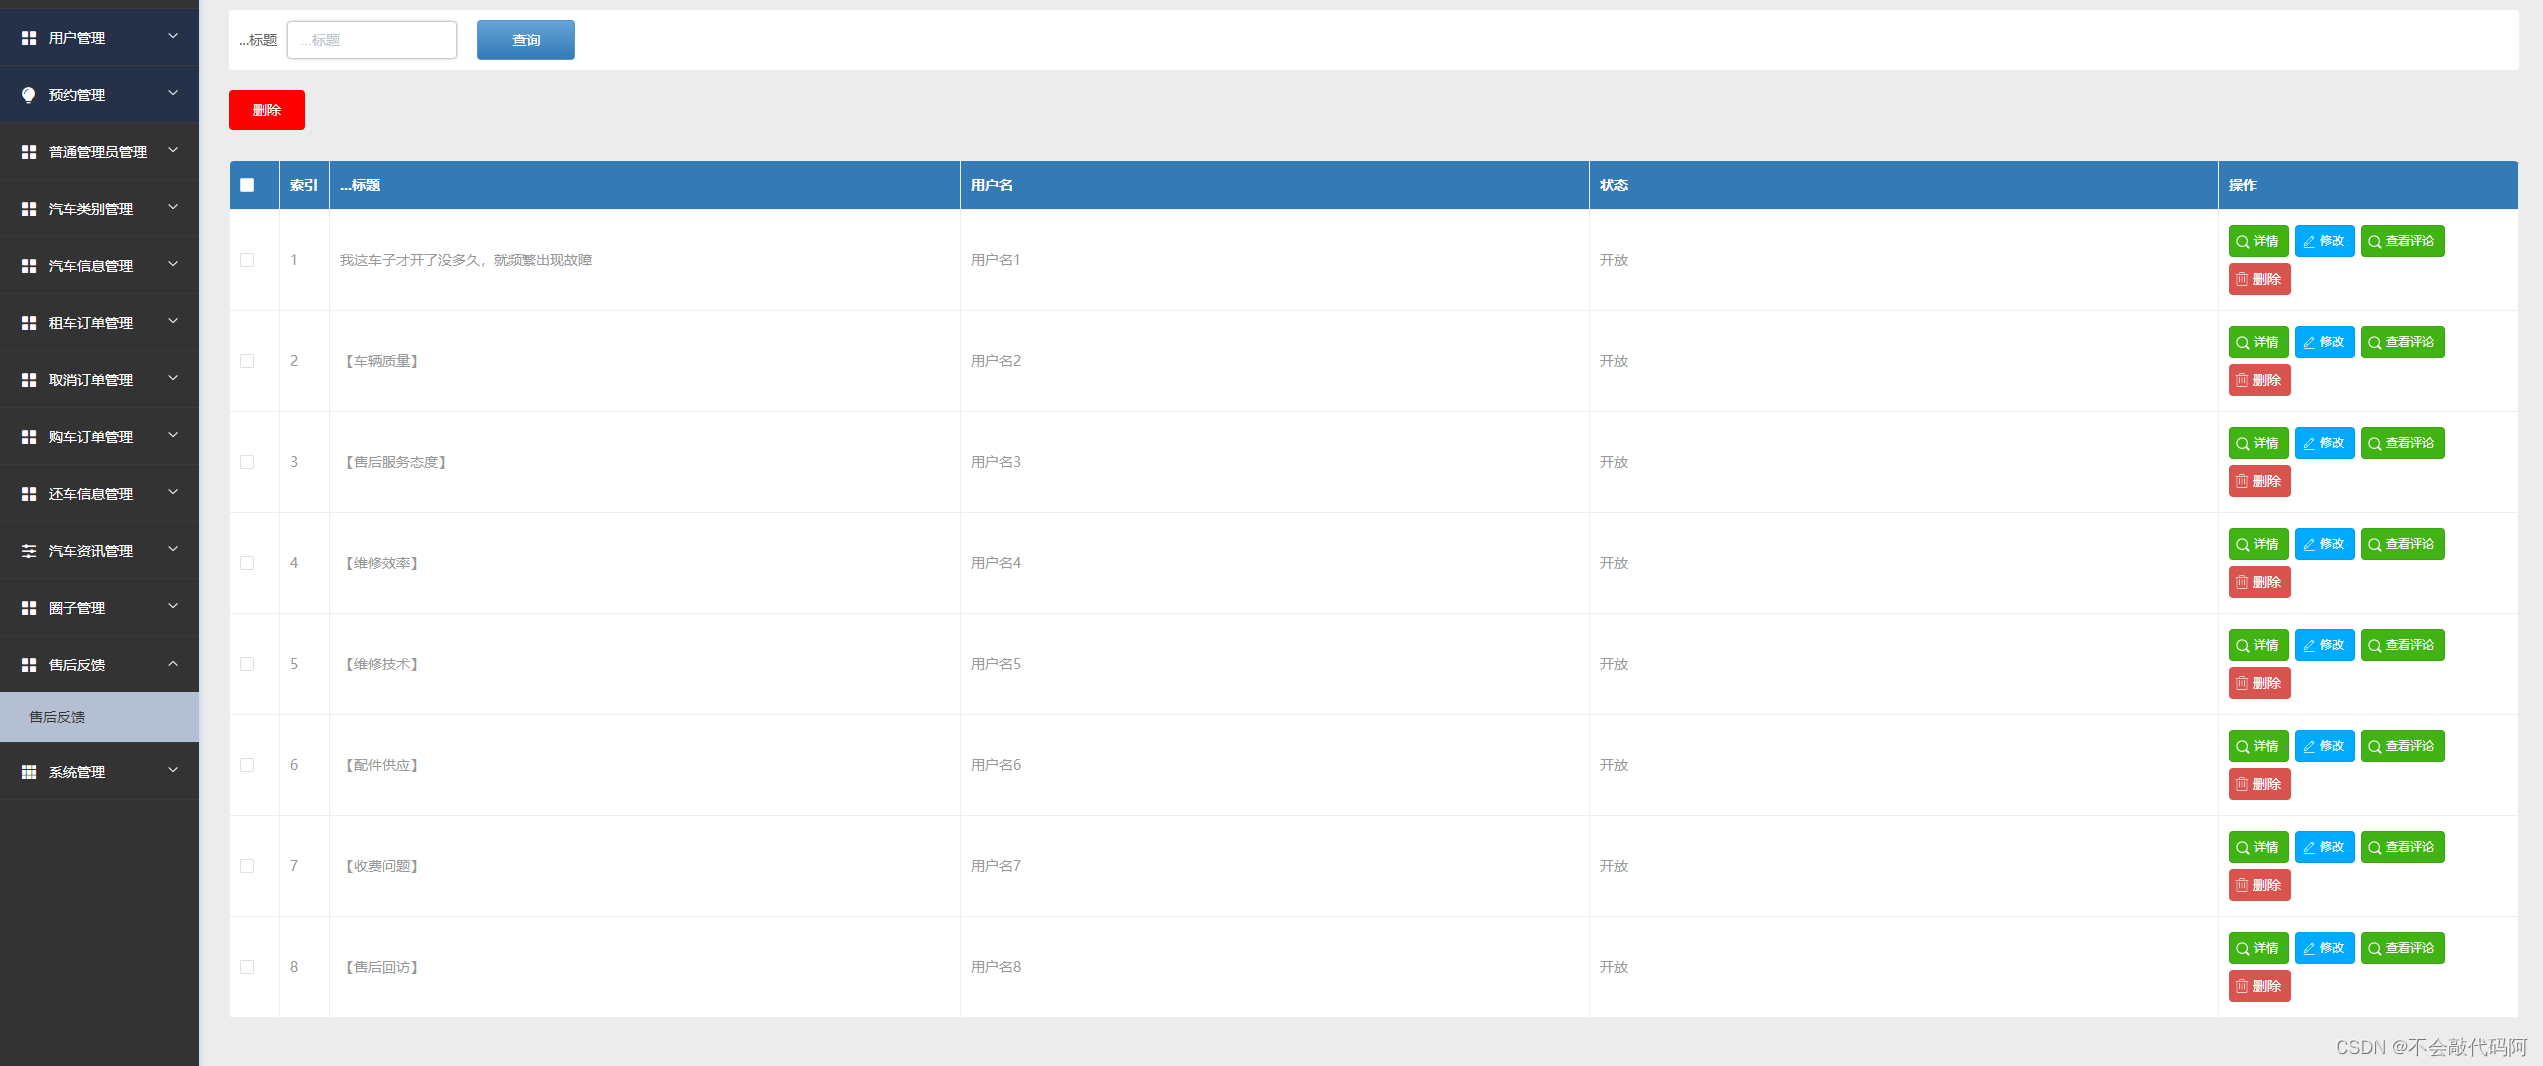Expand 用户管理 menu chevron
The image size is (2543, 1066).
(173, 36)
